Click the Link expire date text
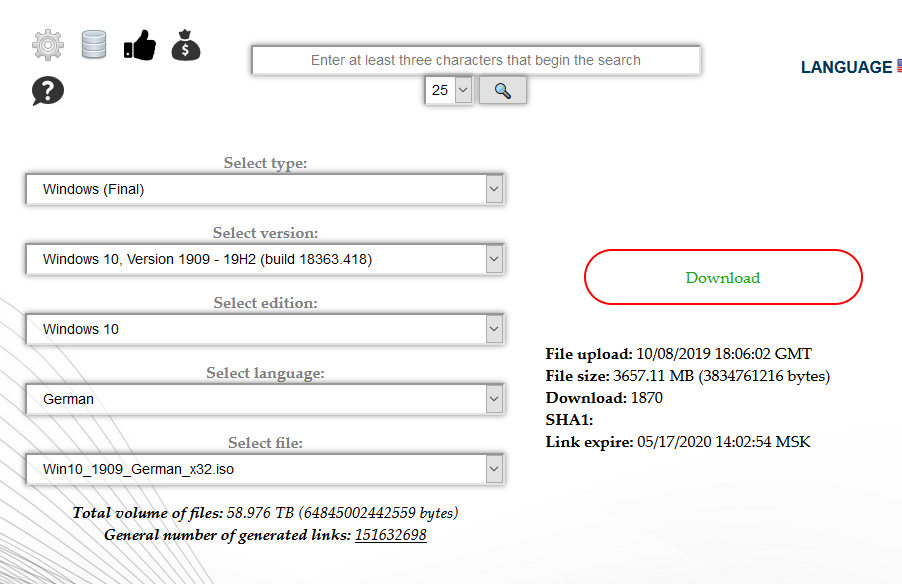Image resolution: width=902 pixels, height=584 pixels. [678, 442]
